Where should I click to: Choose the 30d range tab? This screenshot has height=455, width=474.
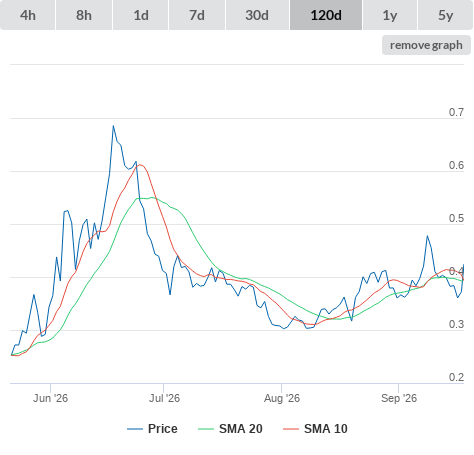point(257,15)
